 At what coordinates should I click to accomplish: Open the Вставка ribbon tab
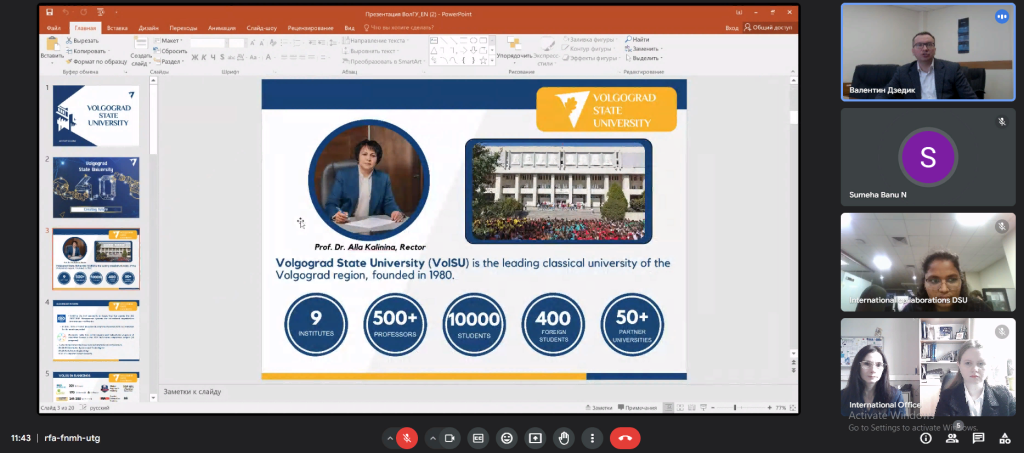pyautogui.click(x=117, y=27)
